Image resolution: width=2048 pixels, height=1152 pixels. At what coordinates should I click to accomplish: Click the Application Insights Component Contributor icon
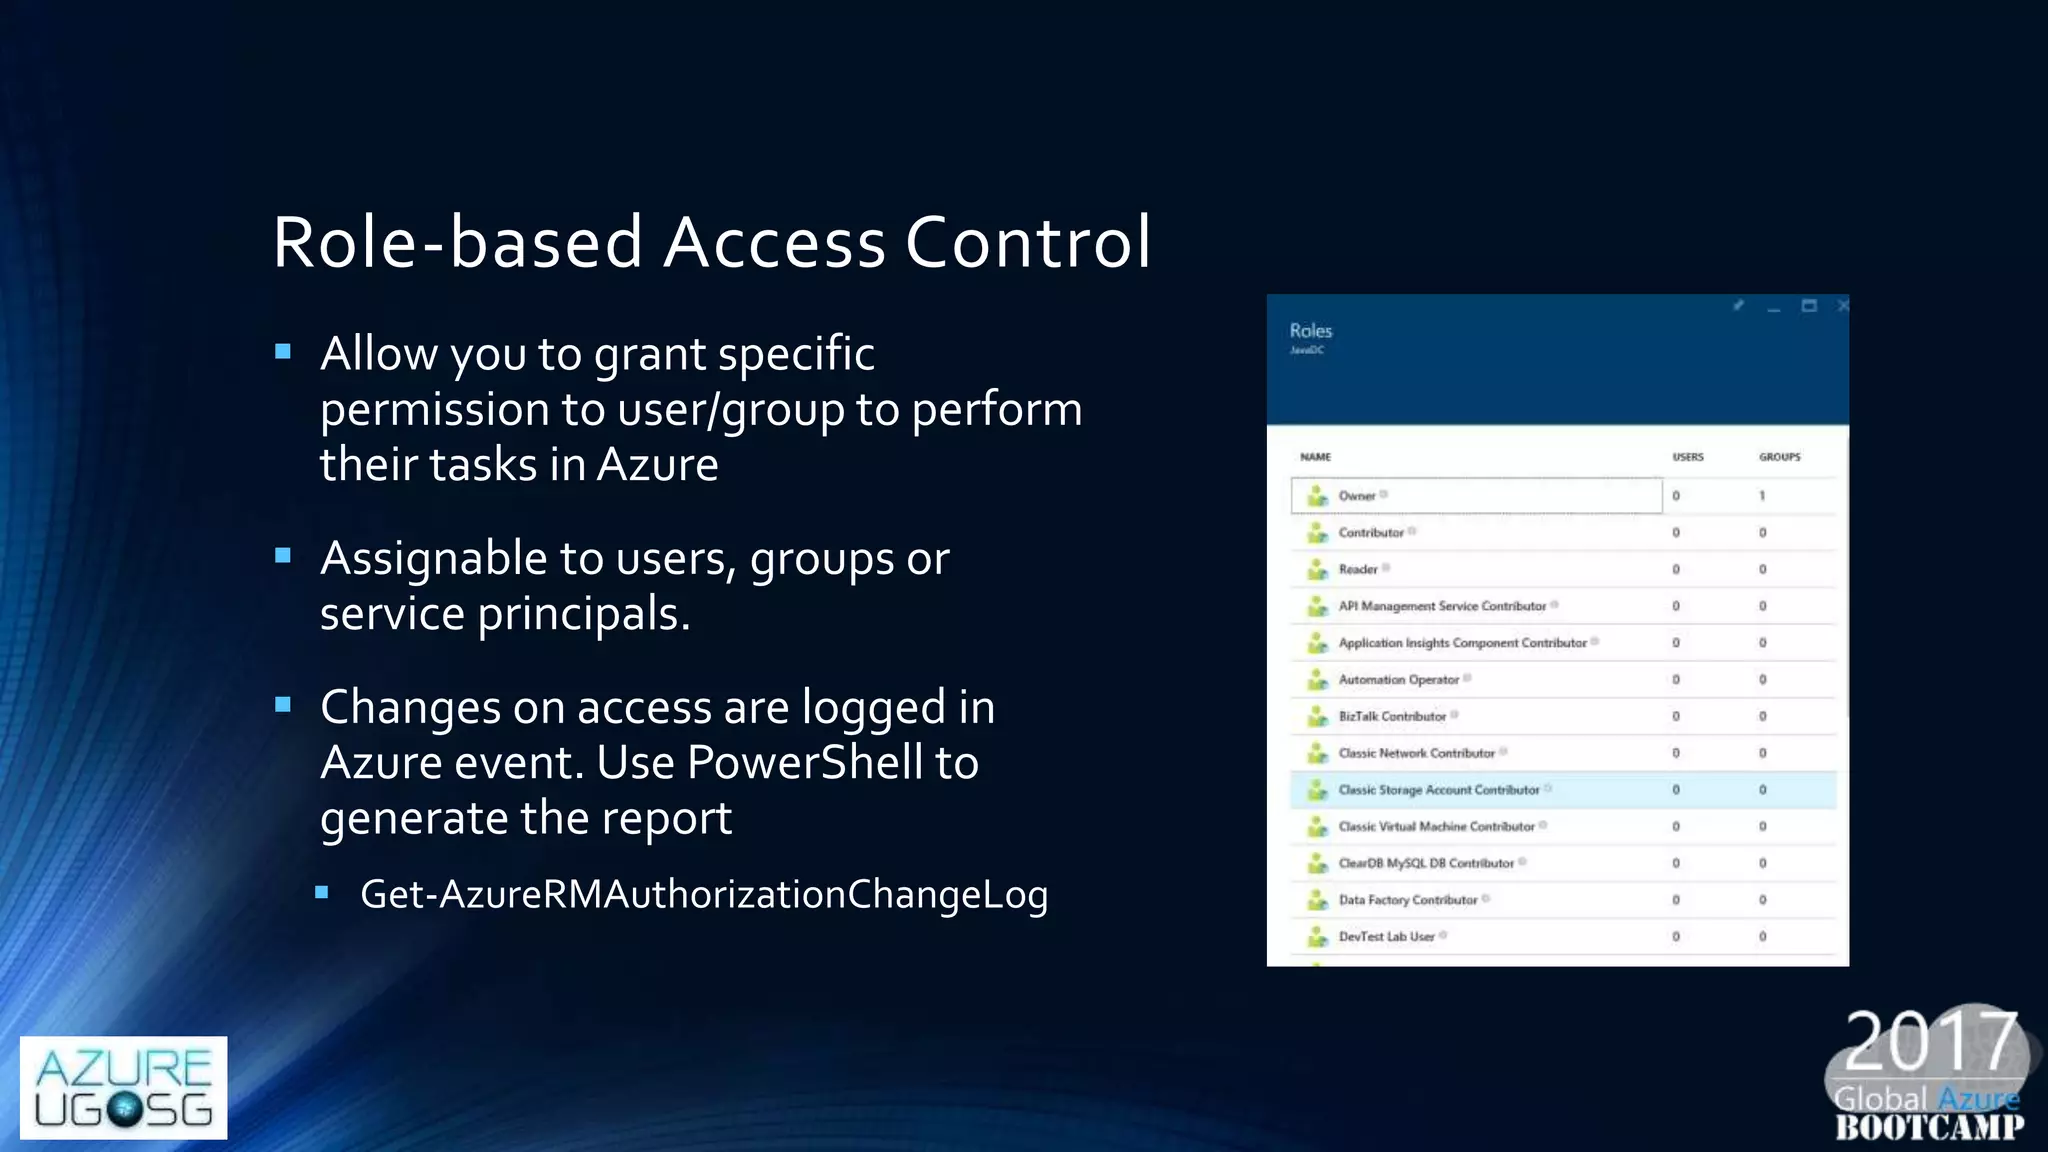pos(1318,643)
